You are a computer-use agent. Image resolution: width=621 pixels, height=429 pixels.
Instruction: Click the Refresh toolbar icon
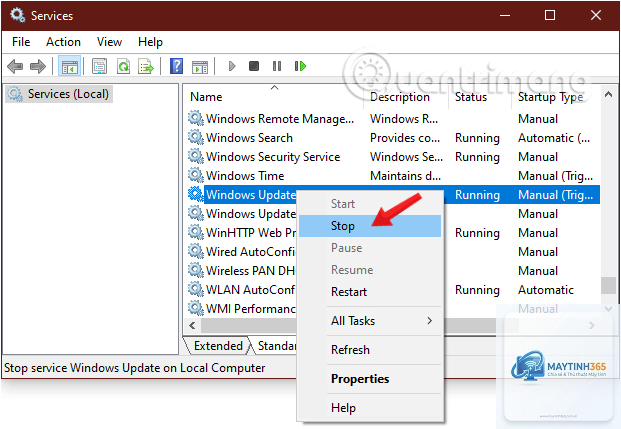pos(123,66)
